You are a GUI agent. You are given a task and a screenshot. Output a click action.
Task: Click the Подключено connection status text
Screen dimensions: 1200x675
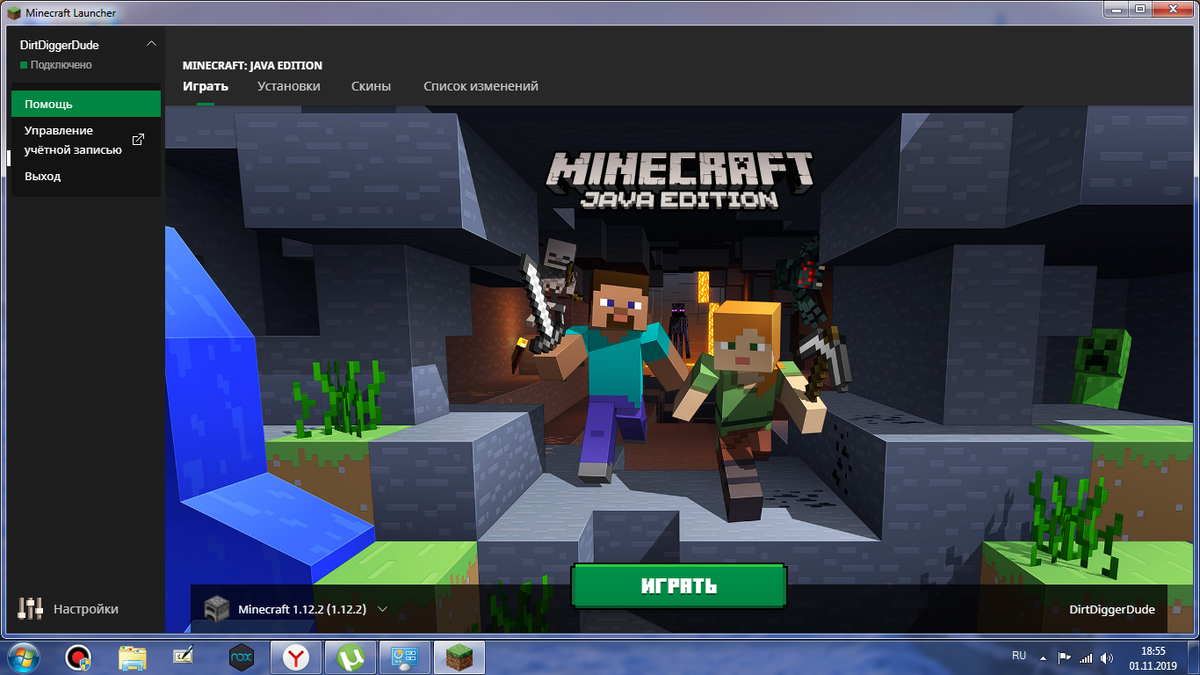point(61,65)
